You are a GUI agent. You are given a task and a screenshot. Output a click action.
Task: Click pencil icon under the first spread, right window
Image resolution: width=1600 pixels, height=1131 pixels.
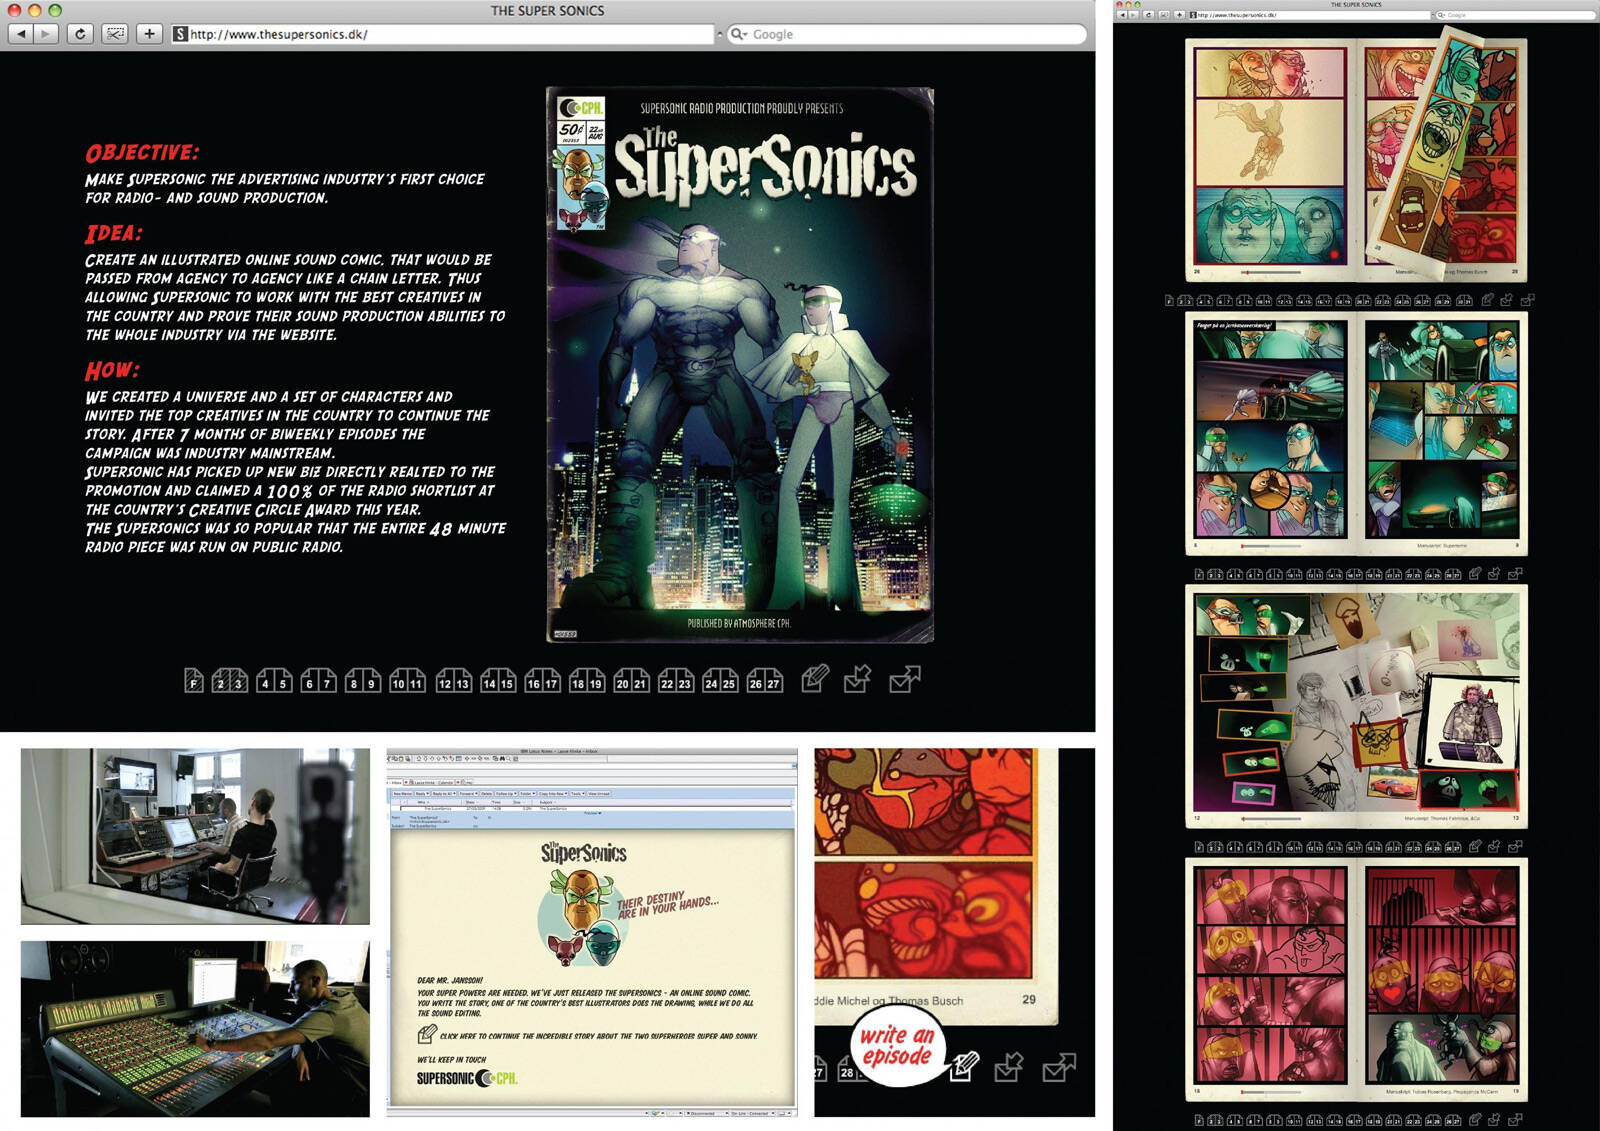coord(1487,299)
